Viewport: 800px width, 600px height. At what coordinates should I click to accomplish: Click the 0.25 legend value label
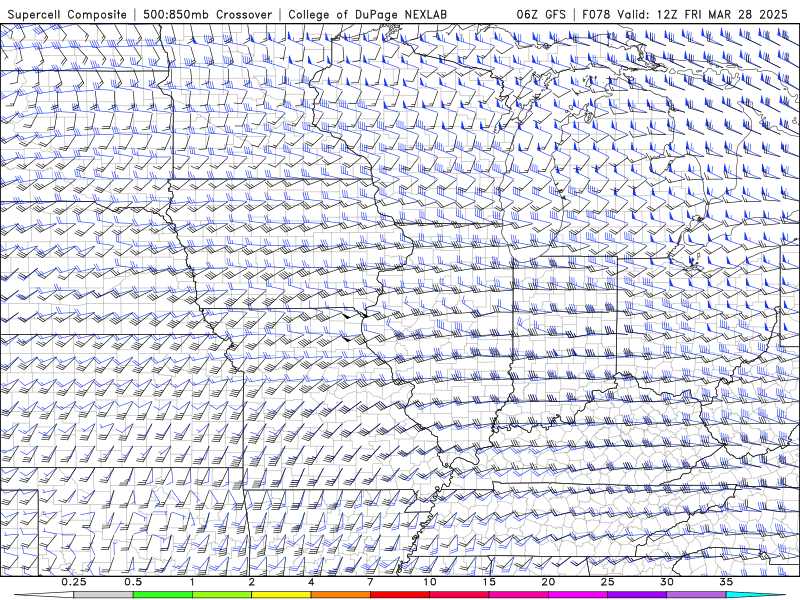pos(74,582)
